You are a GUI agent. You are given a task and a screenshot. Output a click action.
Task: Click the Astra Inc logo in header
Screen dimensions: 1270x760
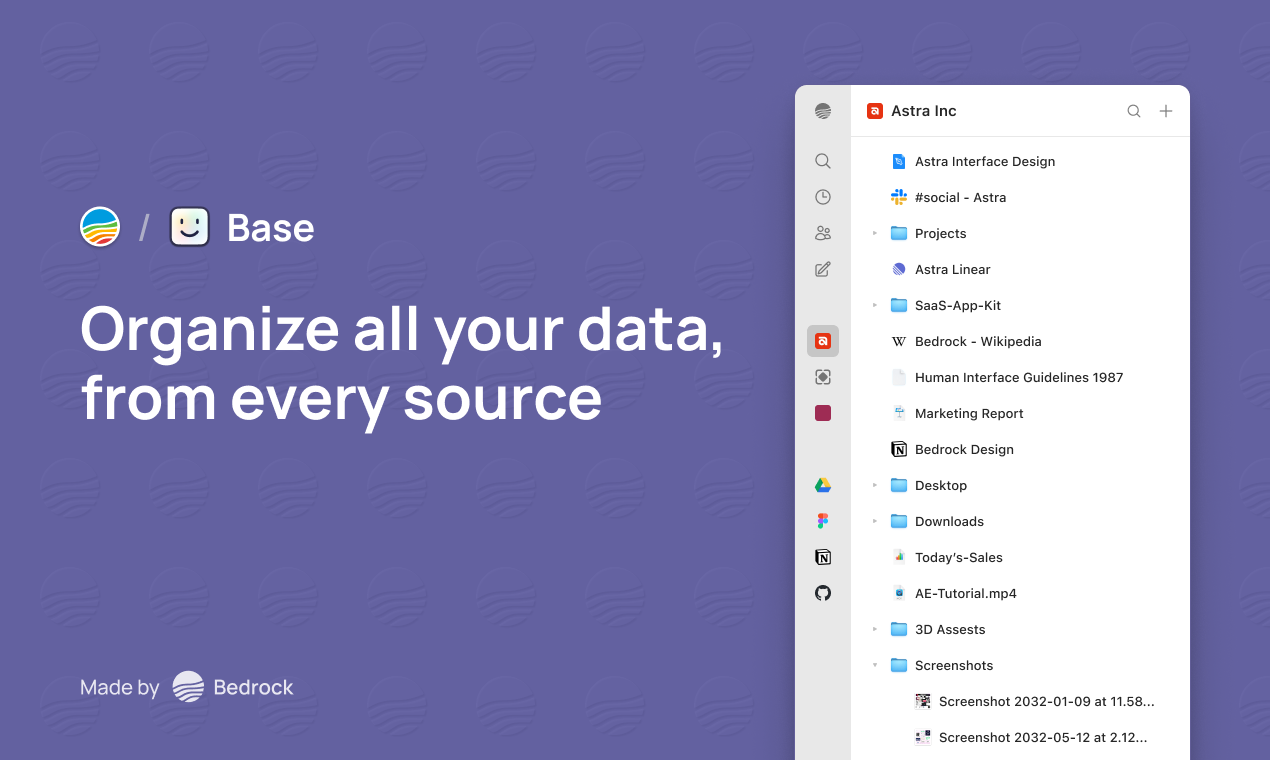point(875,111)
